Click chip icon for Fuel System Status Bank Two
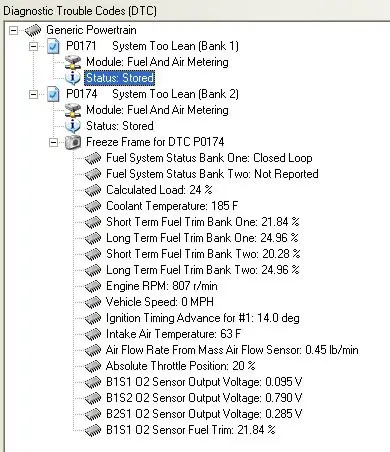The width and height of the screenshot is (390, 452). (x=93, y=174)
